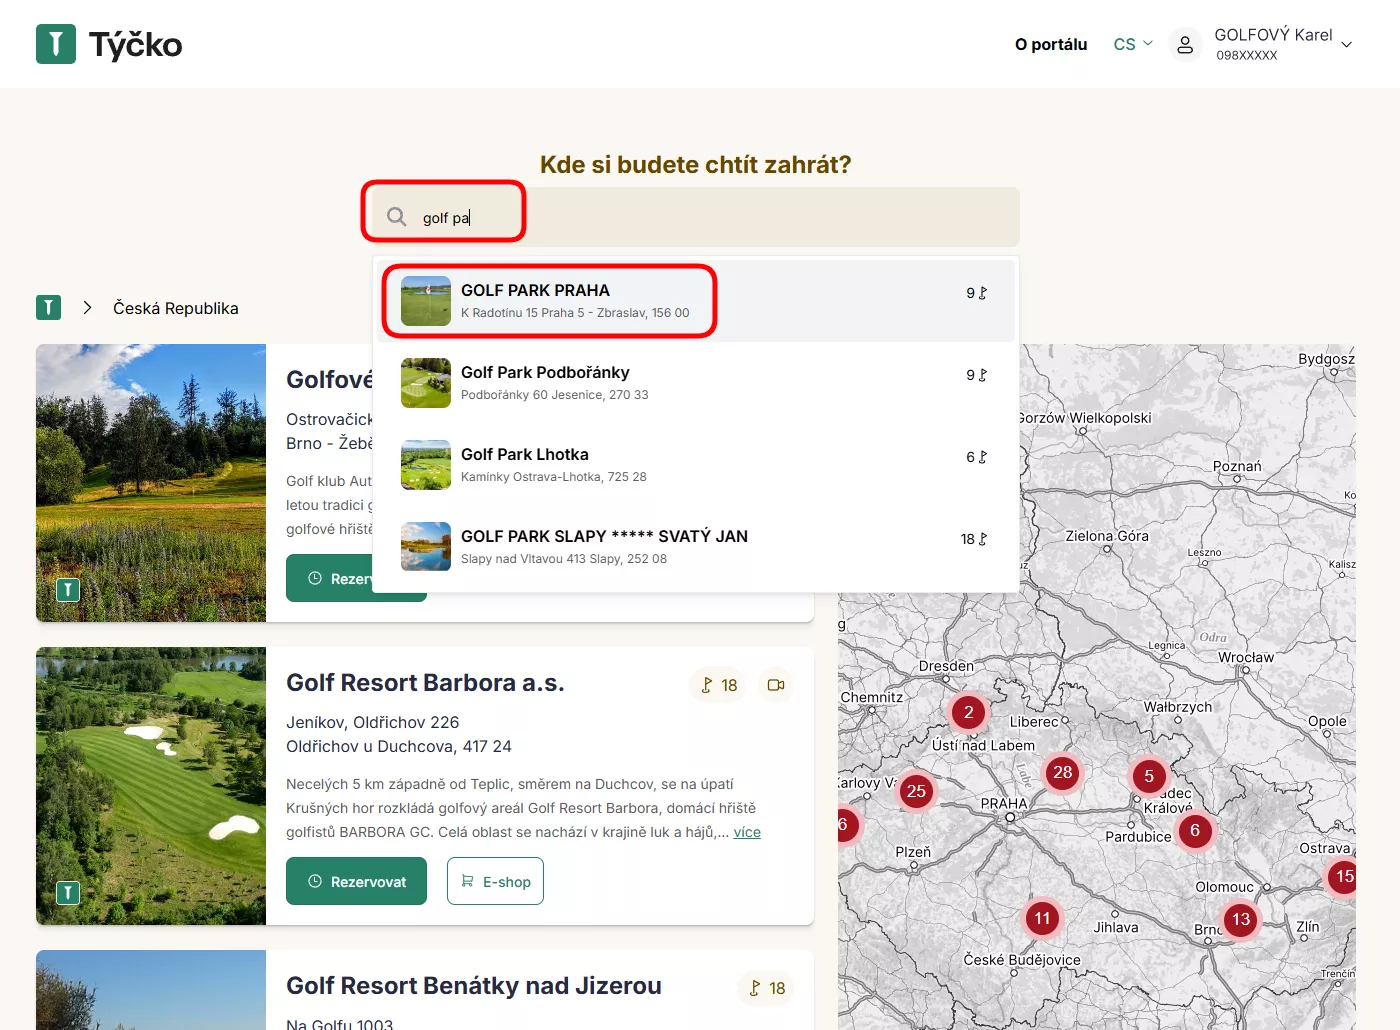
Task: Open map cluster marker 6 near Pardubice
Action: (x=1195, y=830)
